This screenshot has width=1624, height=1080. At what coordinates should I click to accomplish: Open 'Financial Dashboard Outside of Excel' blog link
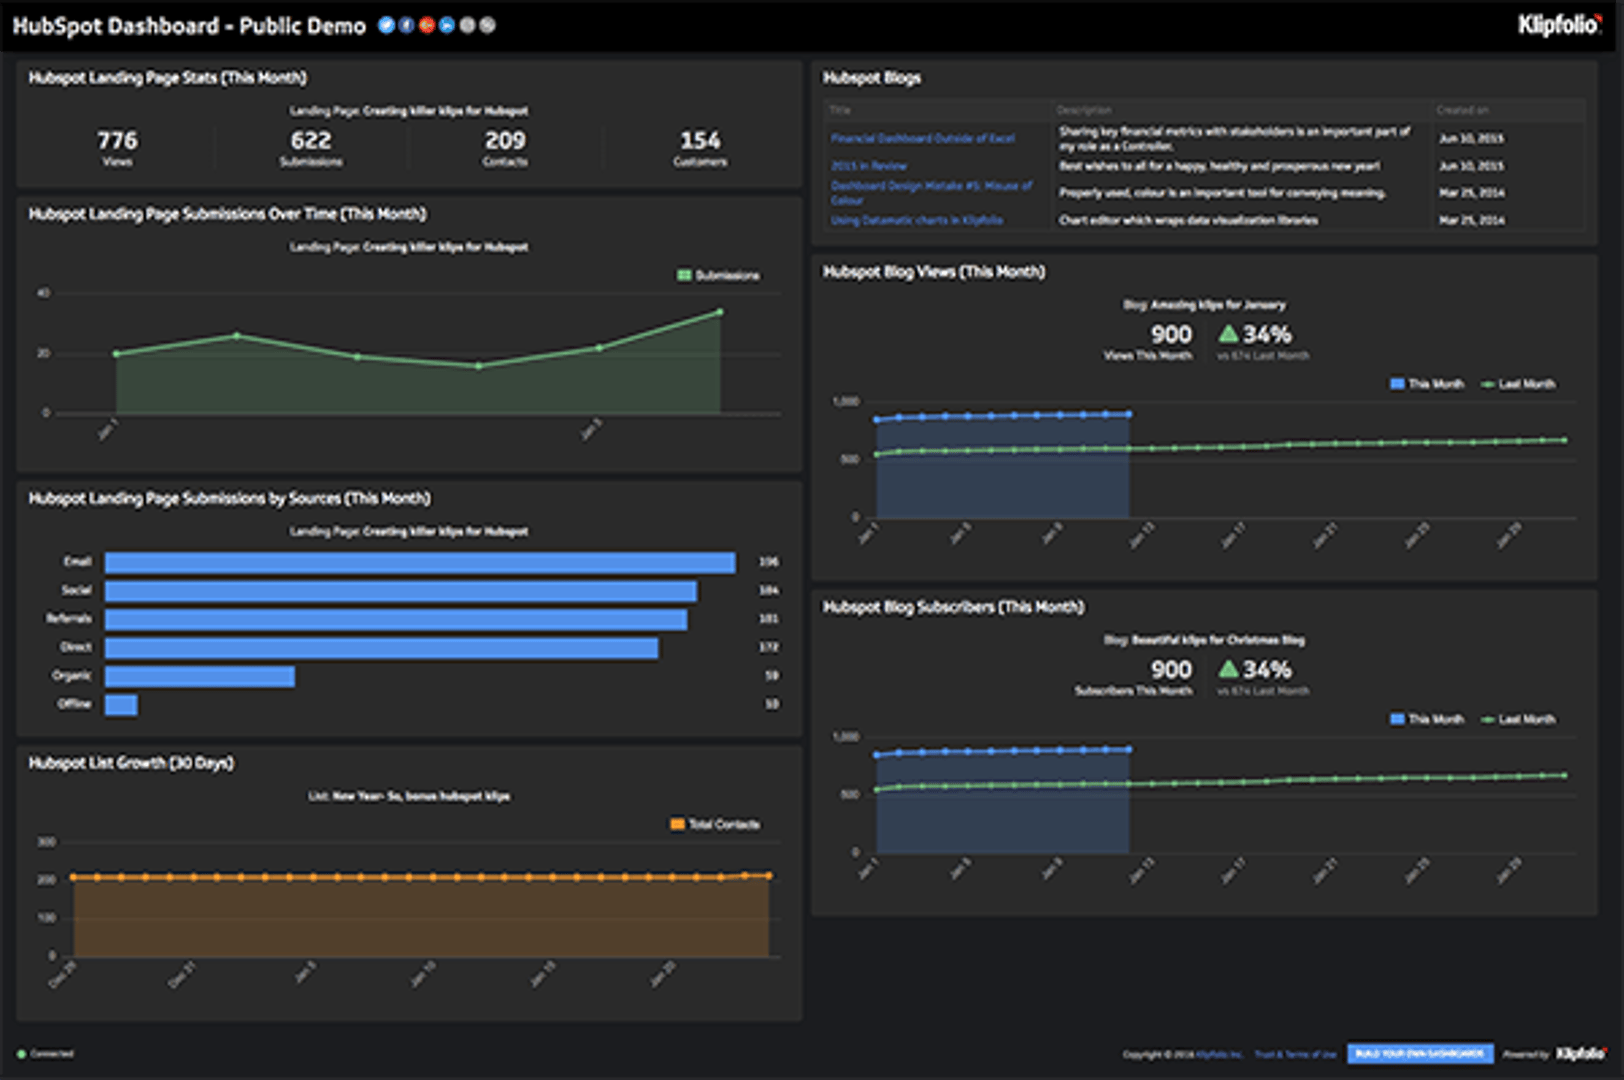coord(922,139)
